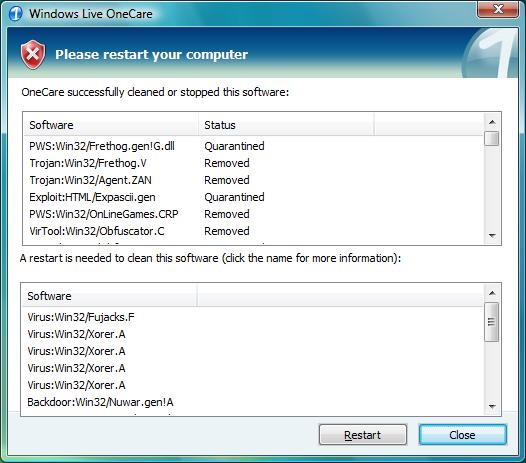Select the PWS:Win32/Frethog.gen!G.dll entry

(102, 146)
